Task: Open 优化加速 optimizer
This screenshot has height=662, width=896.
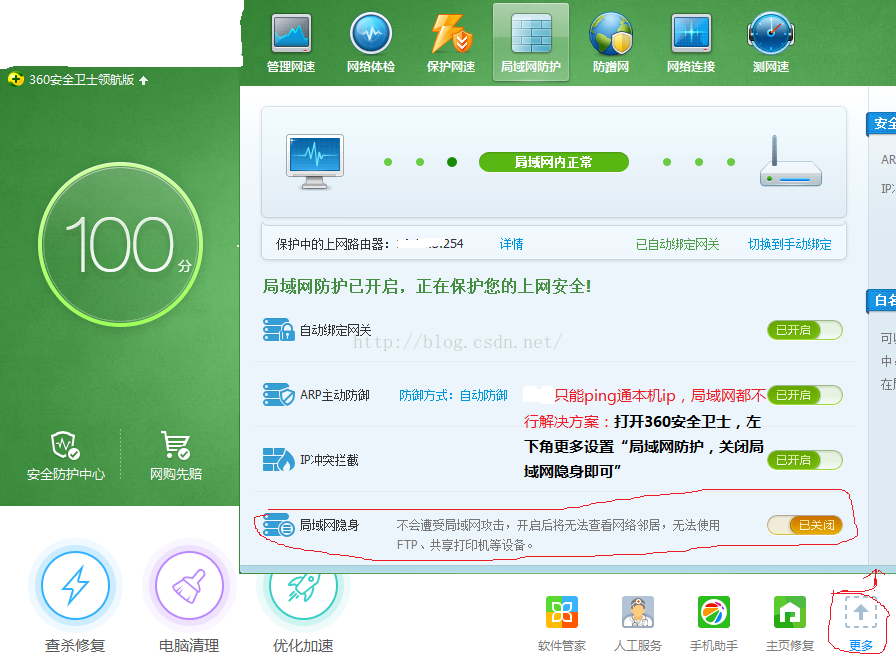Action: [303, 612]
